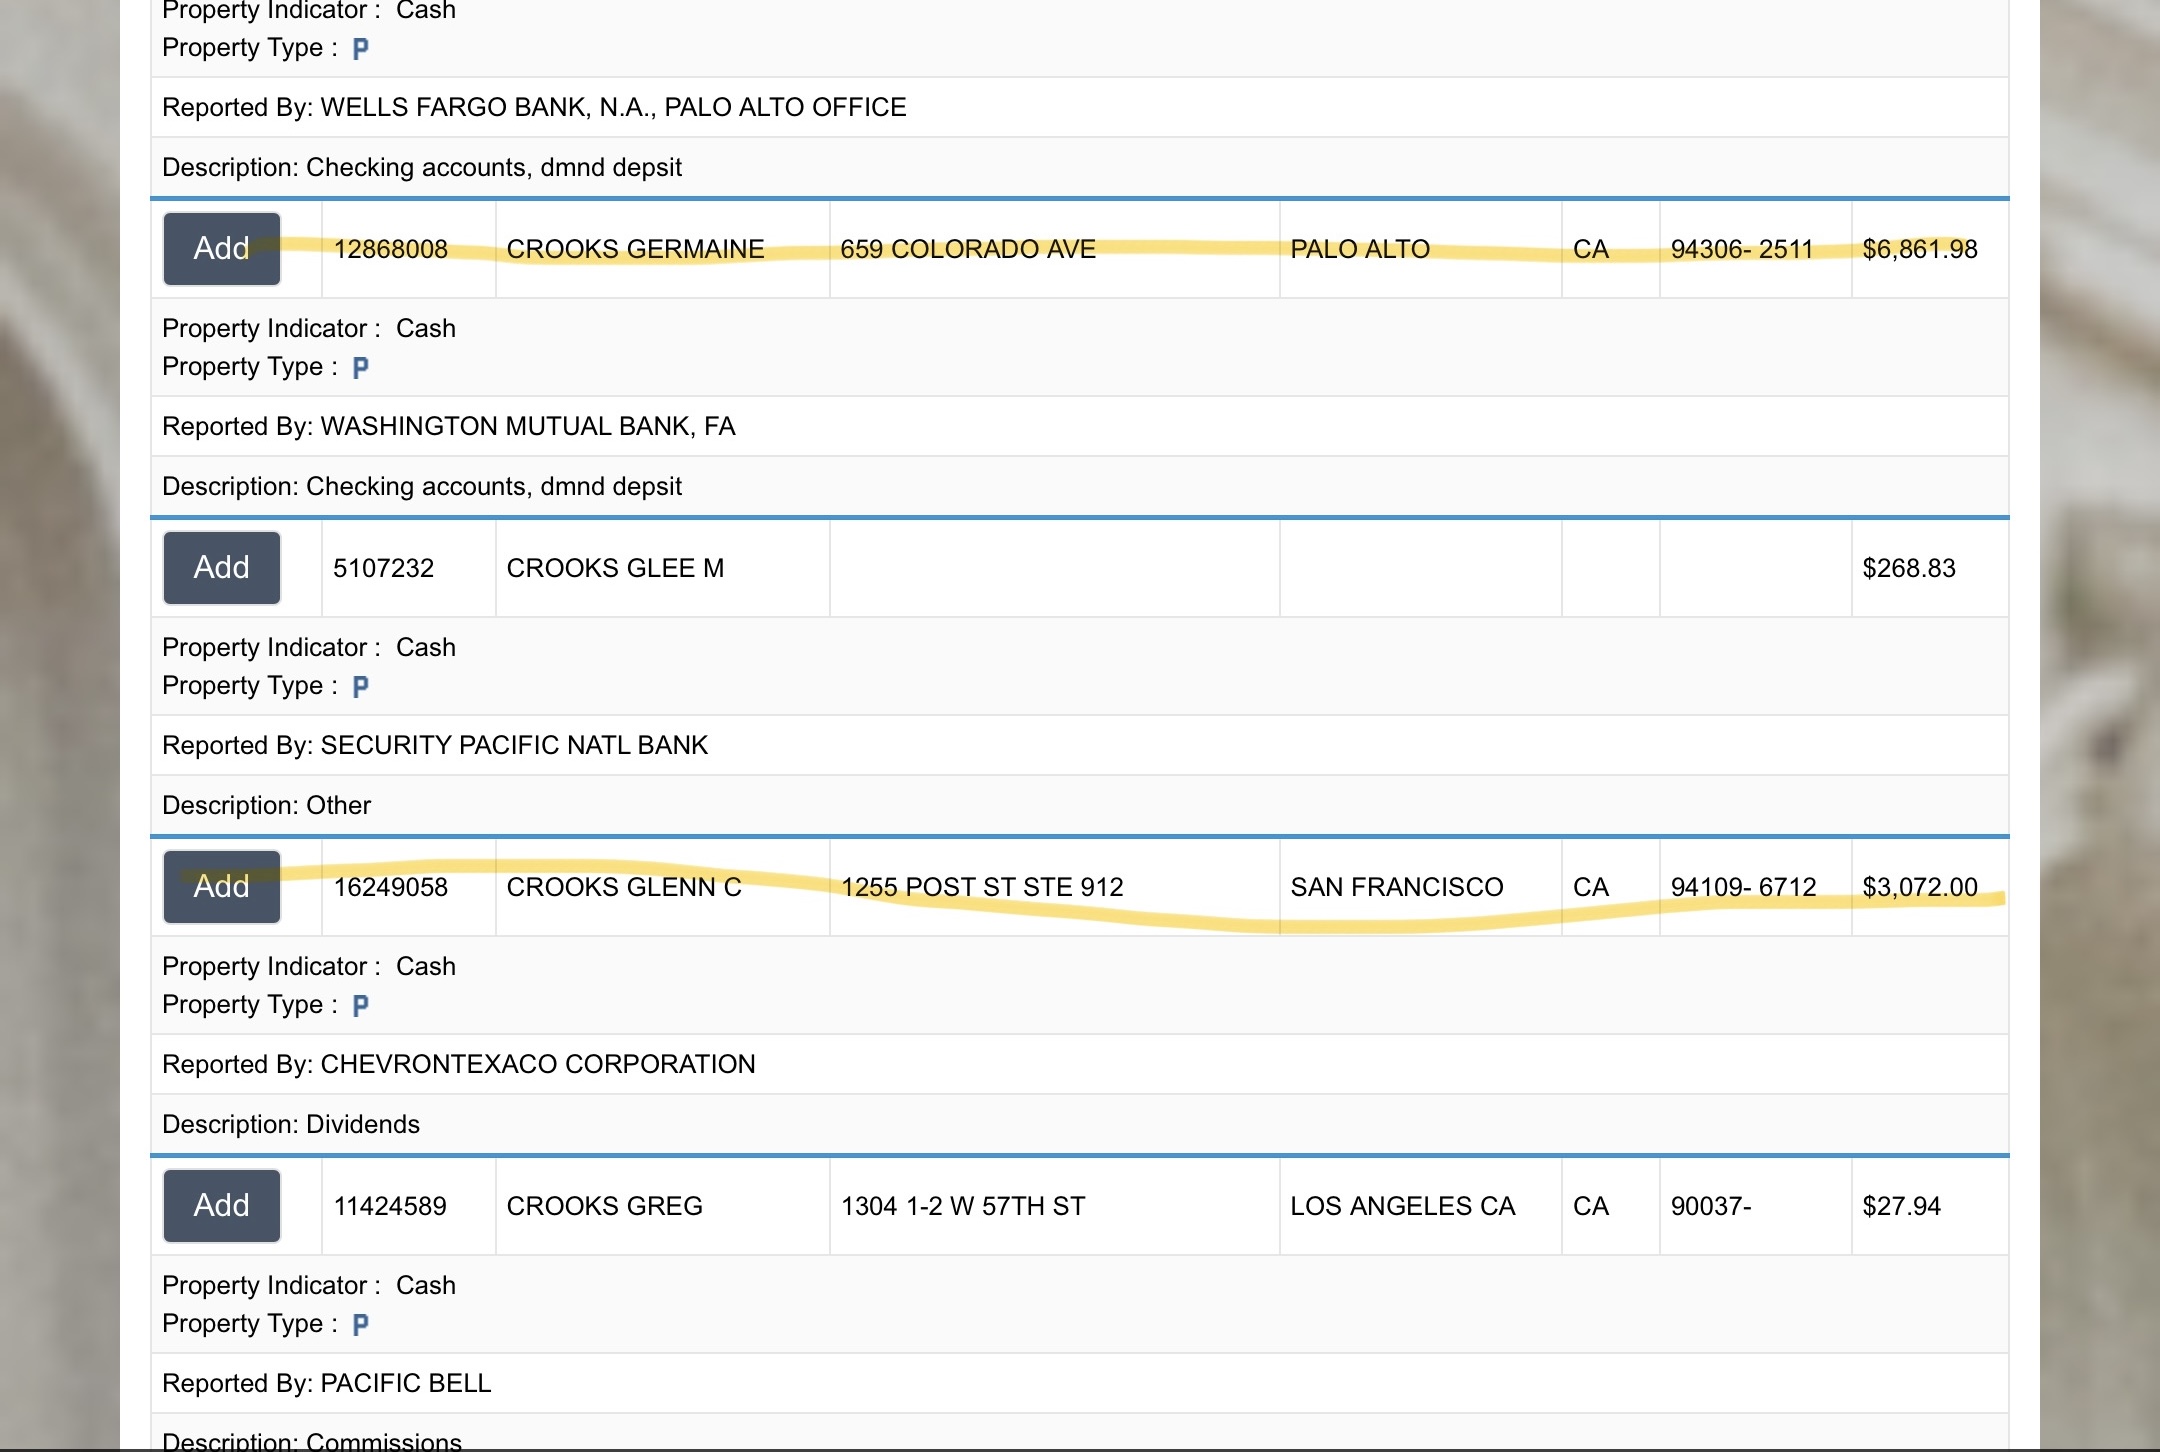The width and height of the screenshot is (2160, 1452).
Task: Select the city SAN FRANCISCO cell
Action: click(x=1420, y=887)
